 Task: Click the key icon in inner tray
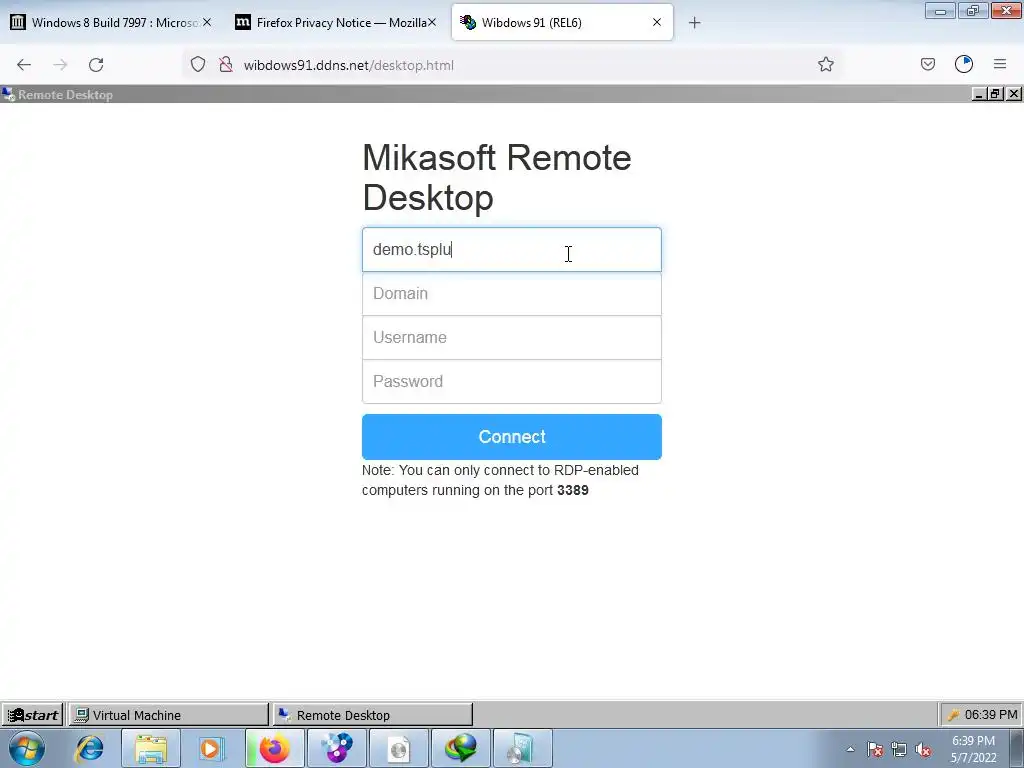pyautogui.click(x=953, y=715)
